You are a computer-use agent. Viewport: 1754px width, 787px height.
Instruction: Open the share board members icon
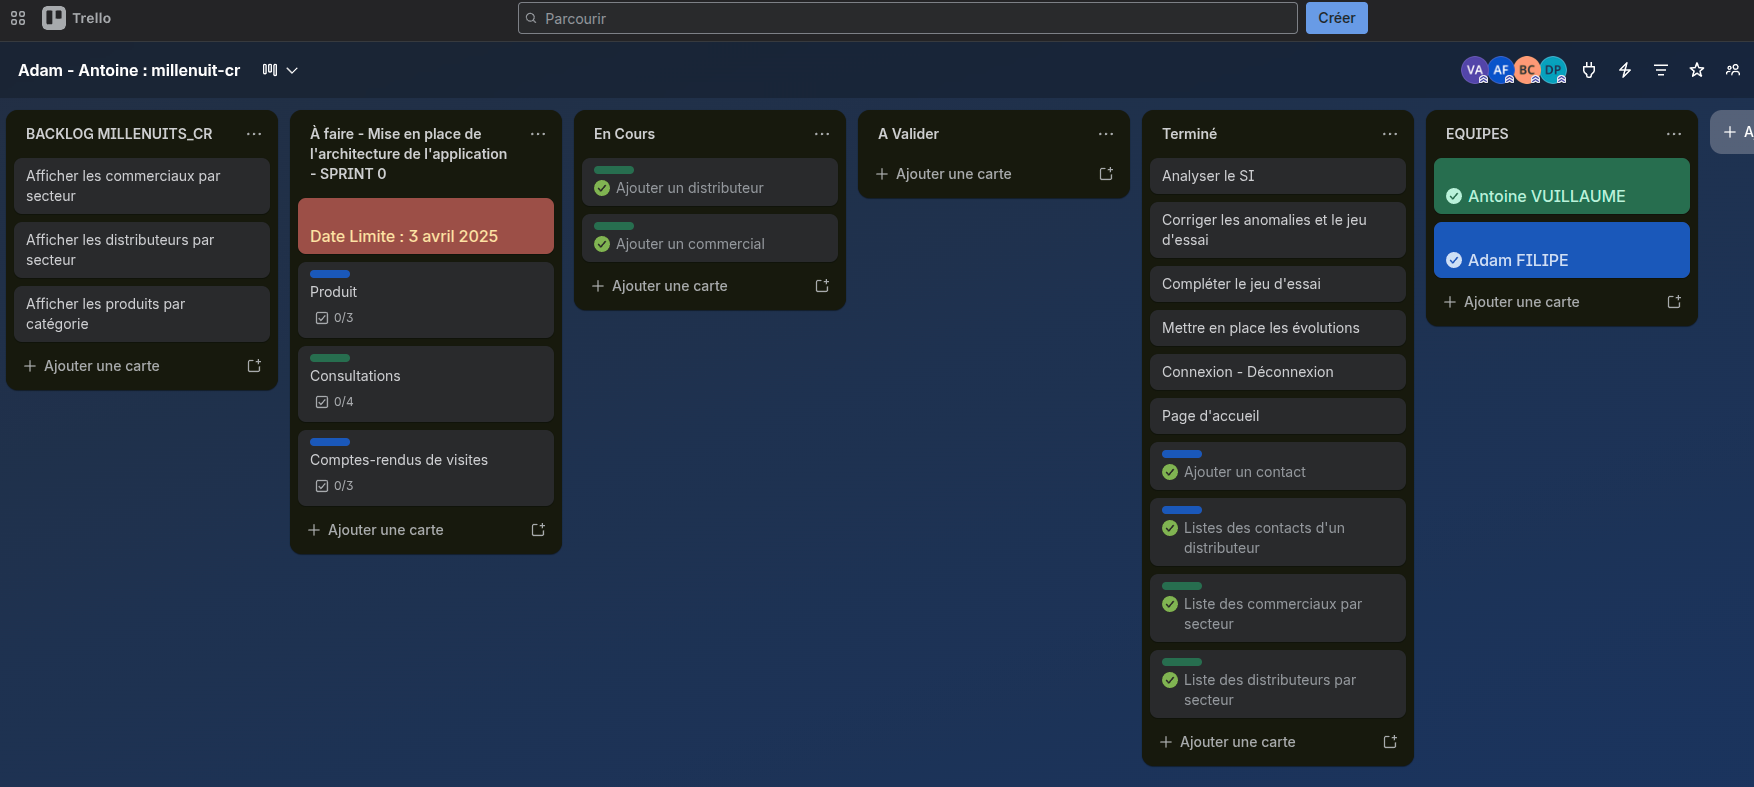click(1733, 70)
